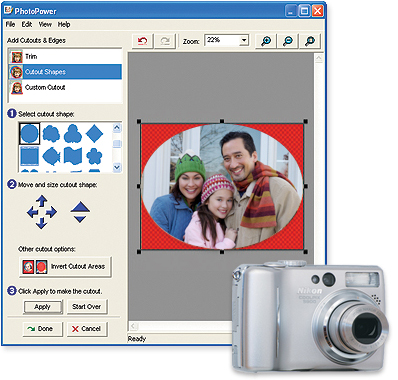Click the zoom in magnifier
This screenshot has width=398, height=380.
[x=266, y=41]
